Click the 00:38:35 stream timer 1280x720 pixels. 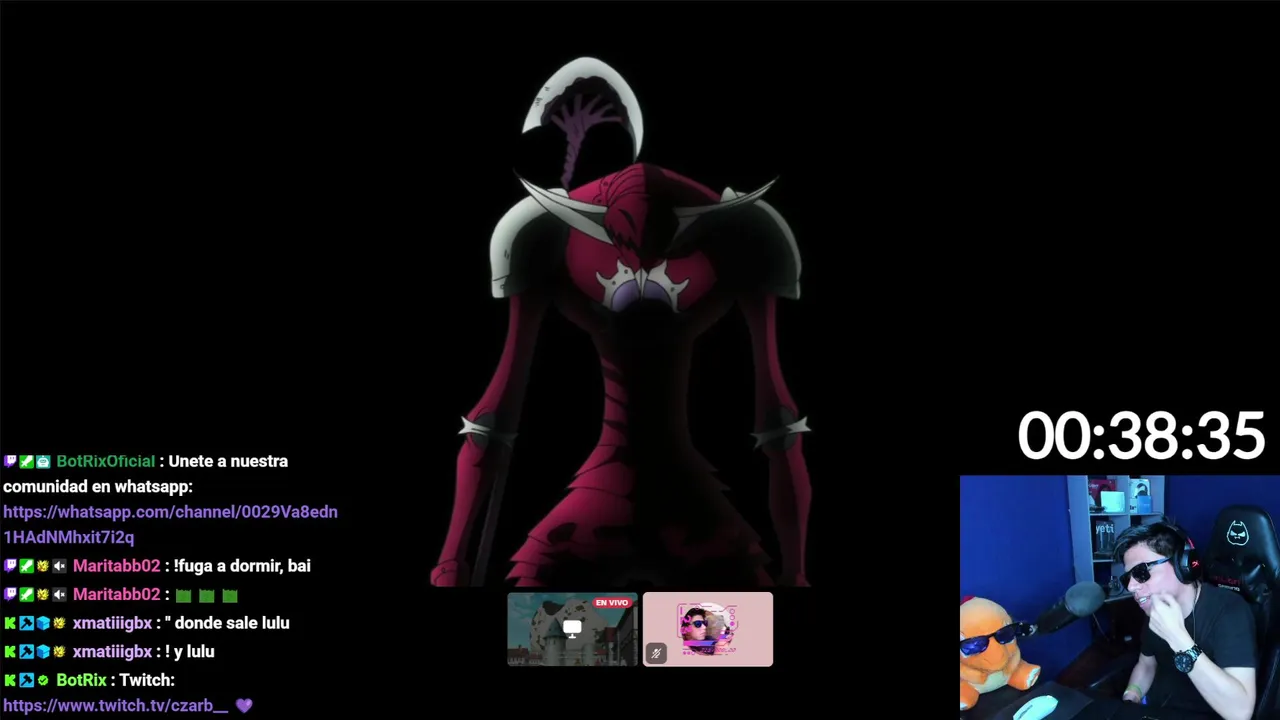pos(1141,437)
